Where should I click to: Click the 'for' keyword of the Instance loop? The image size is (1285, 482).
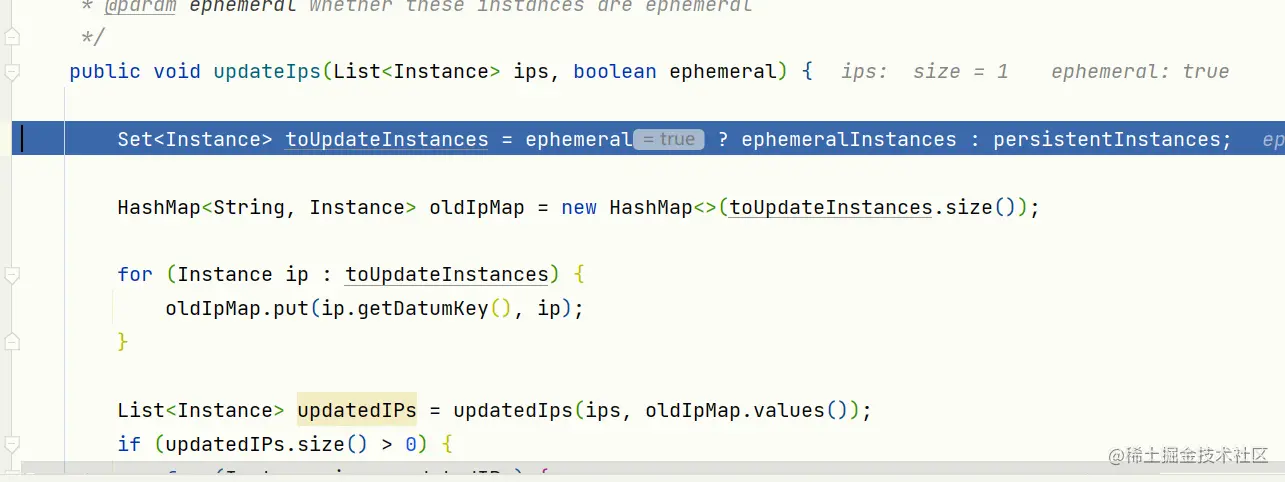point(135,275)
